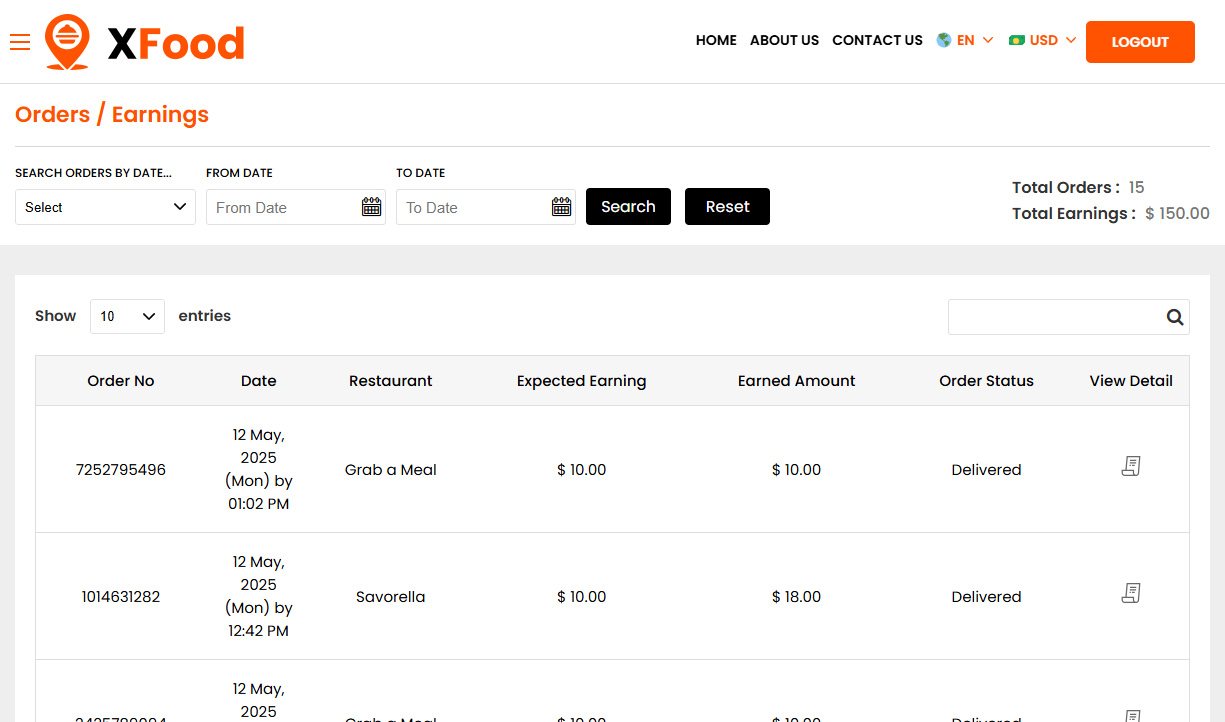Change the Show entries count dropdown
1225x722 pixels.
click(127, 316)
